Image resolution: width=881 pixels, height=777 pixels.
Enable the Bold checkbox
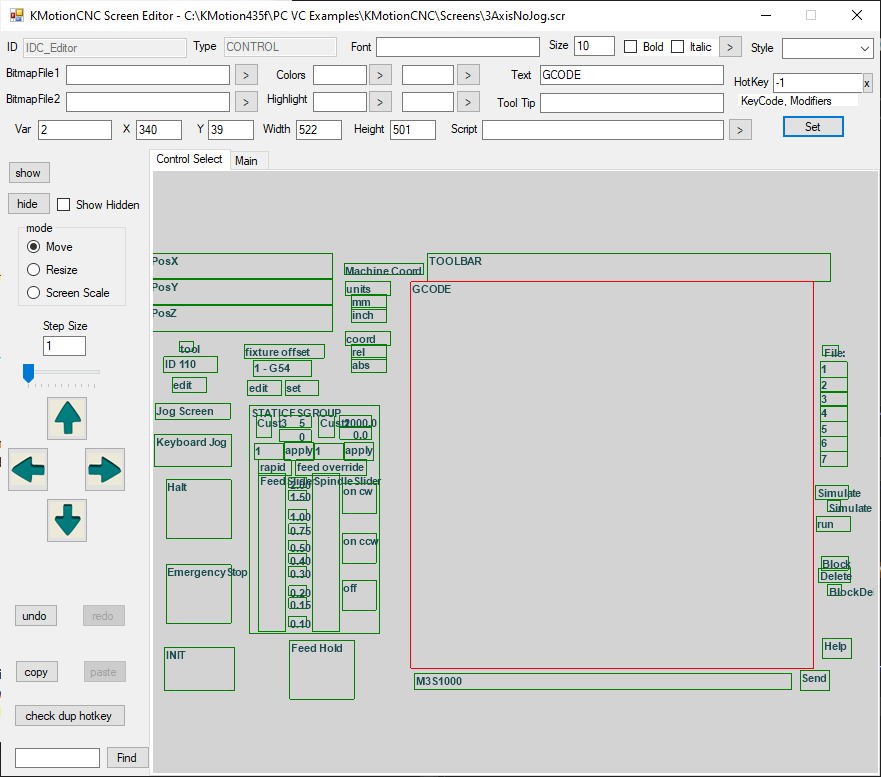[631, 47]
